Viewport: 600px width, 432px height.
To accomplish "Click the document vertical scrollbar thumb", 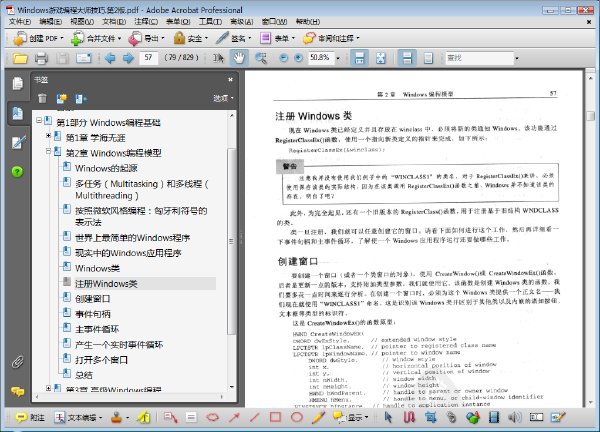I will pyautogui.click(x=591, y=115).
